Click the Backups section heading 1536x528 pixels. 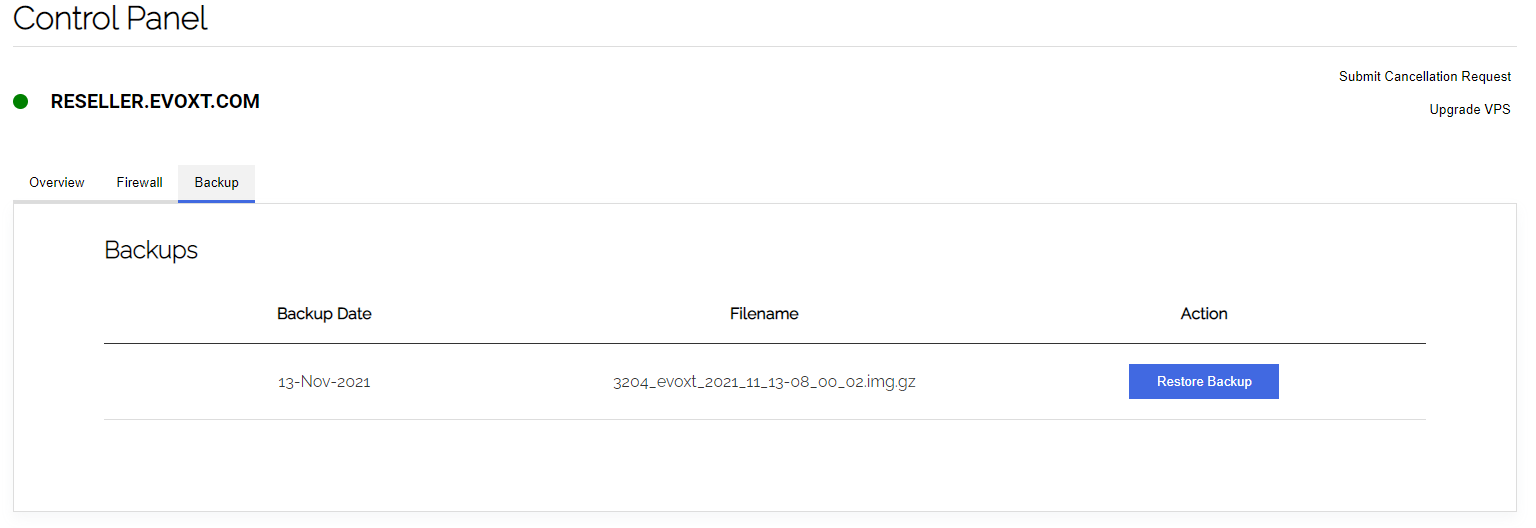tap(151, 250)
